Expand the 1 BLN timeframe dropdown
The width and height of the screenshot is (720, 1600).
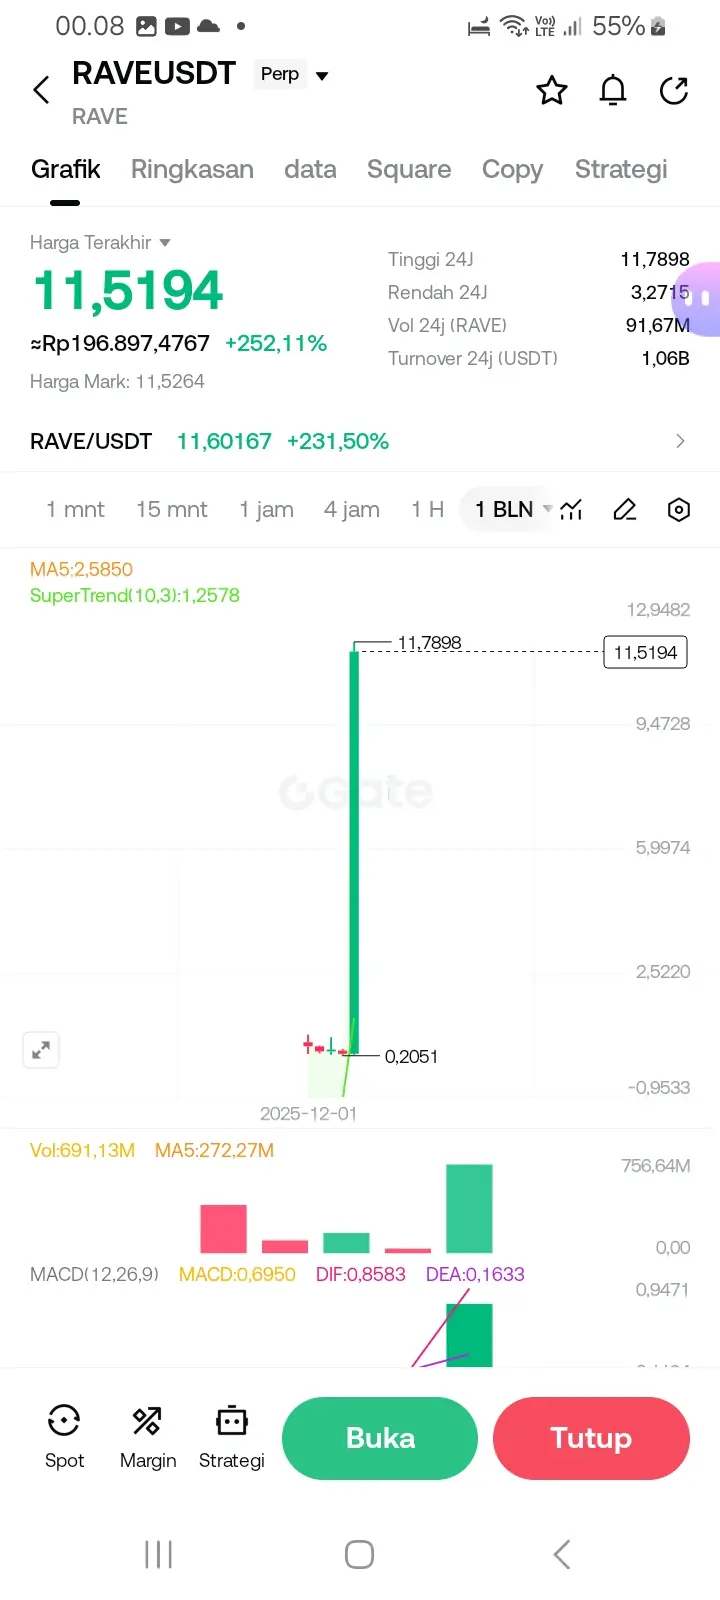coord(513,510)
